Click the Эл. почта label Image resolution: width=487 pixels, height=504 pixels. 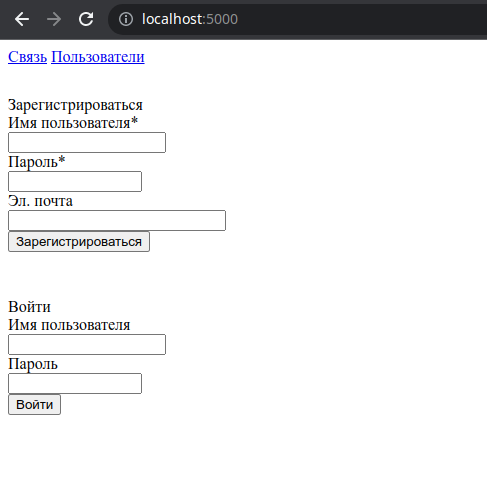[x=40, y=201]
